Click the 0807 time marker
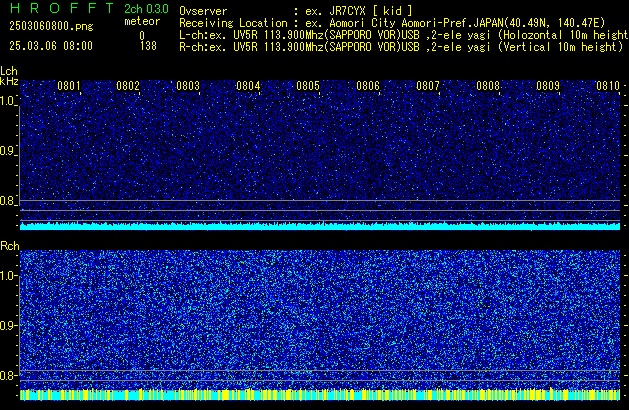The height and width of the screenshot is (410, 629). pos(428,86)
